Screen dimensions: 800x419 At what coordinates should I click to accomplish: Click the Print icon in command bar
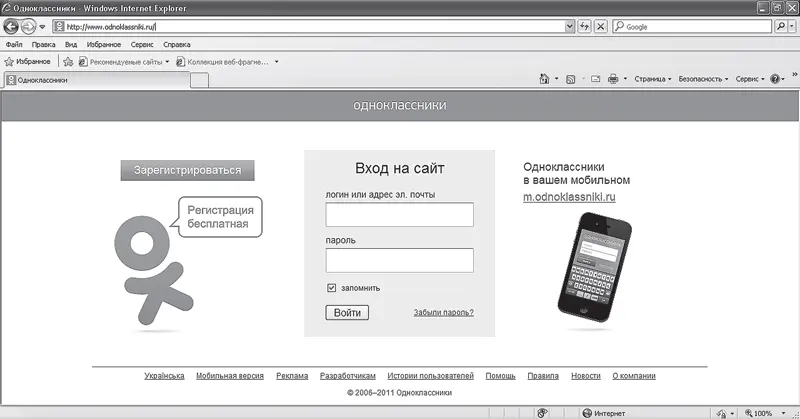coord(613,78)
